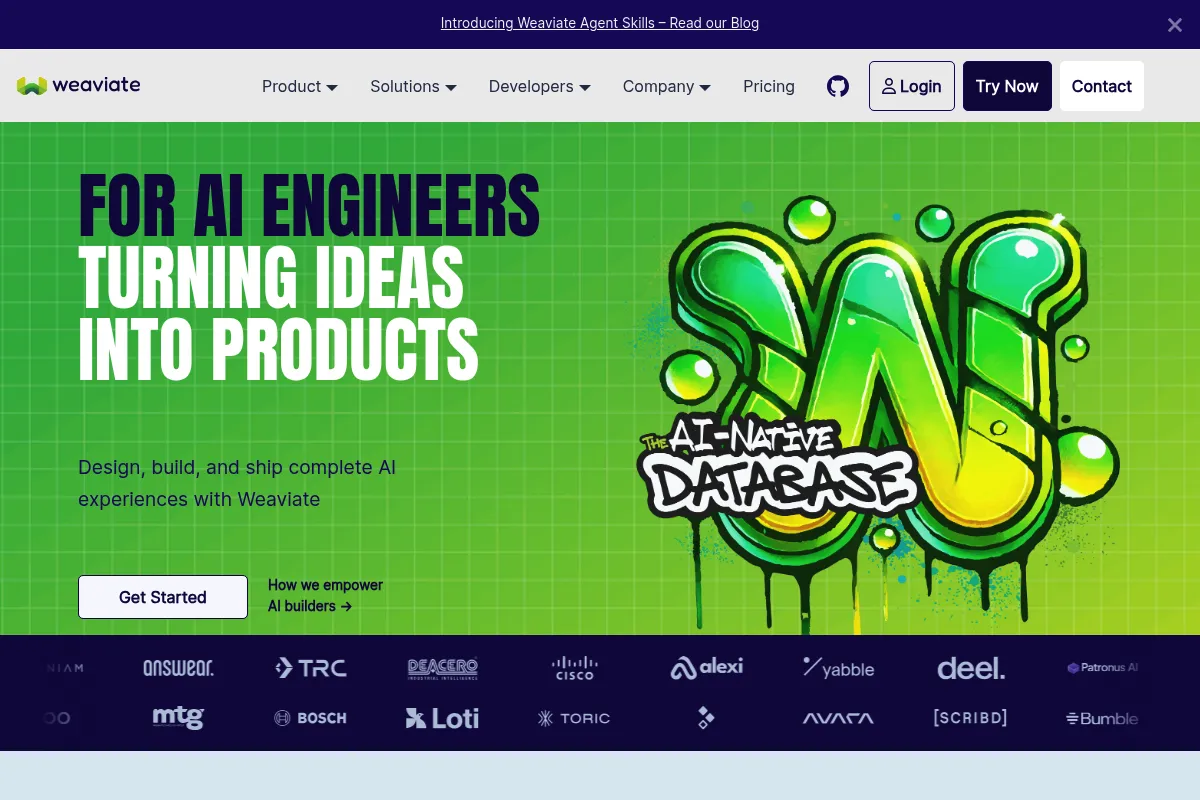Click the 'Design, build, and ship' tagline text
This screenshot has width=1200, height=800.
pyautogui.click(x=237, y=483)
